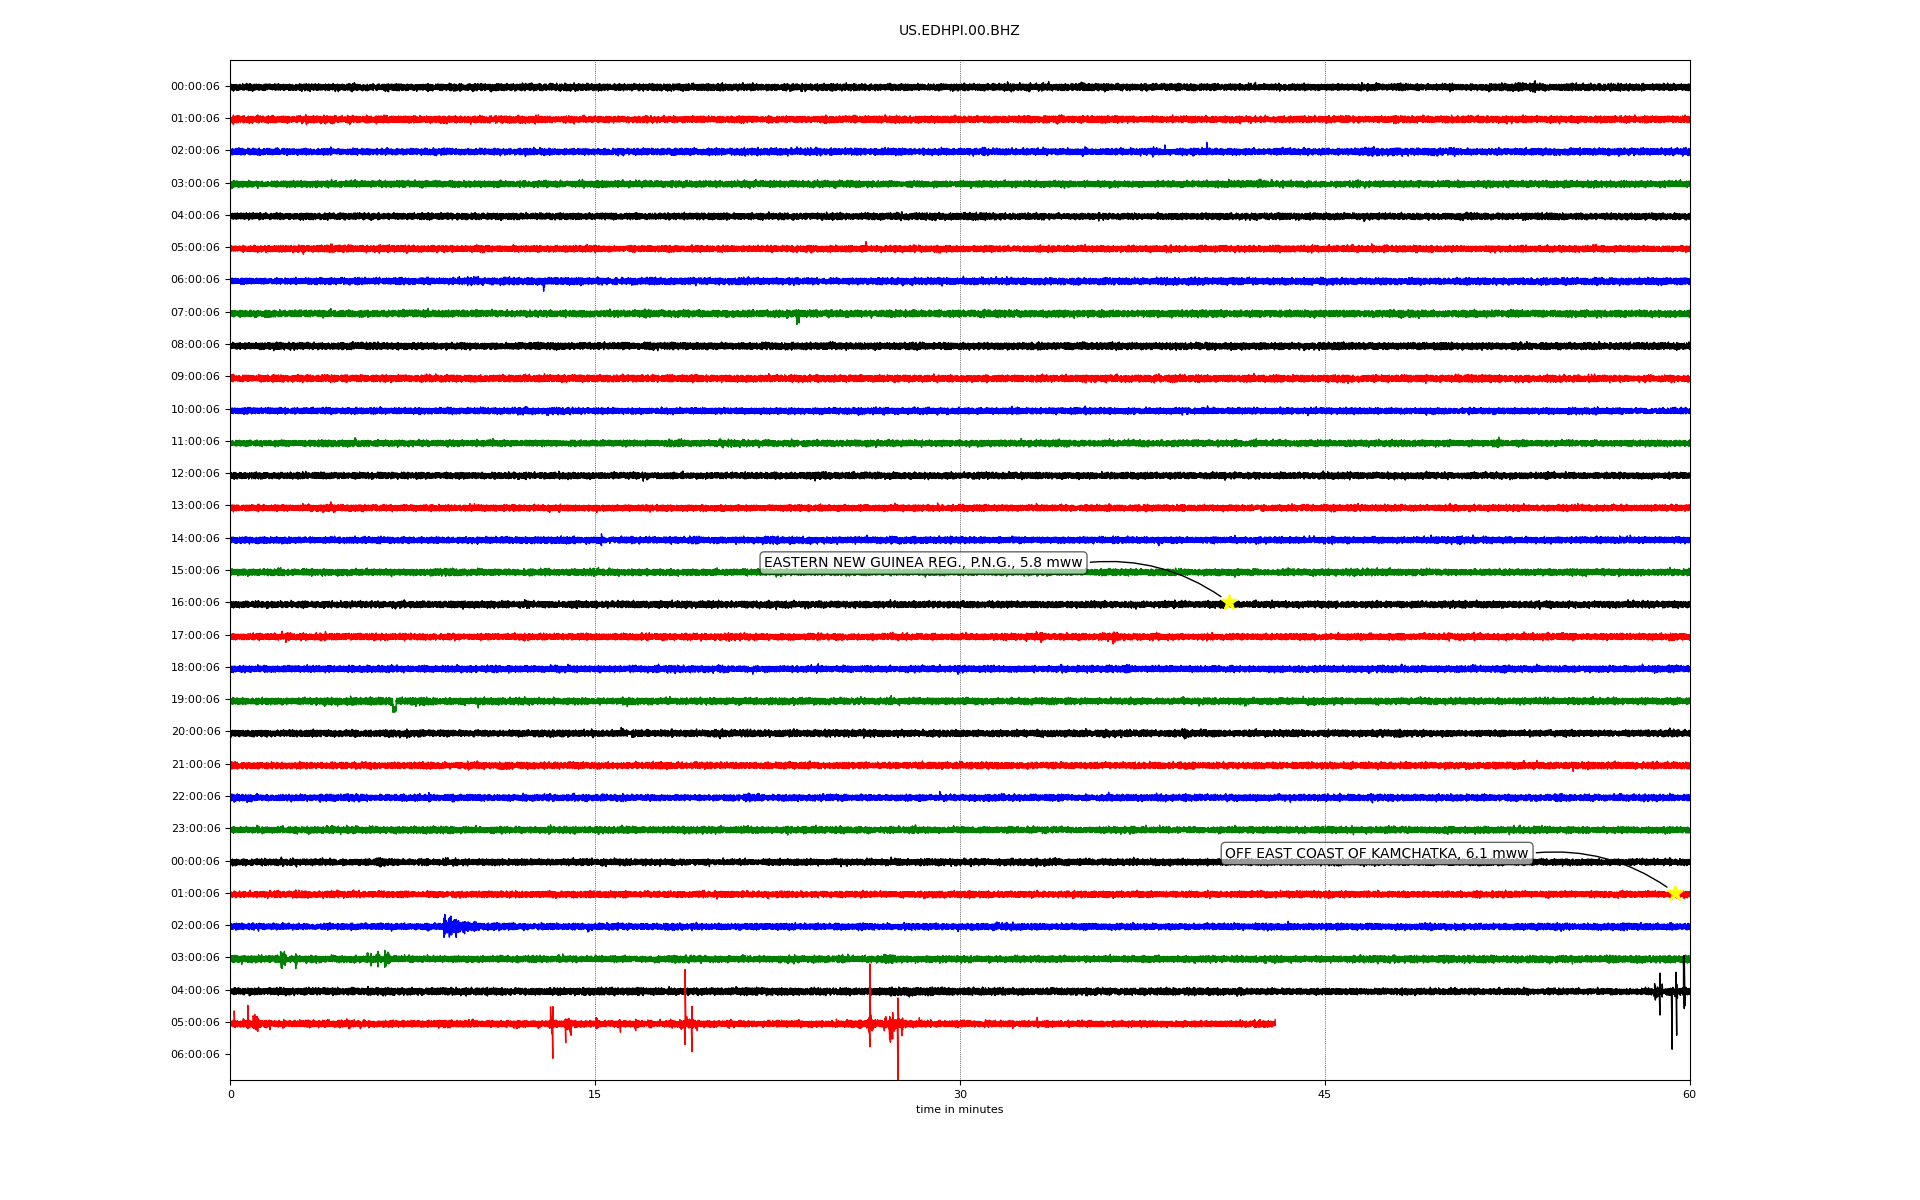1920x1200 pixels.
Task: Click the 10:00:06 row label
Action: [195, 410]
